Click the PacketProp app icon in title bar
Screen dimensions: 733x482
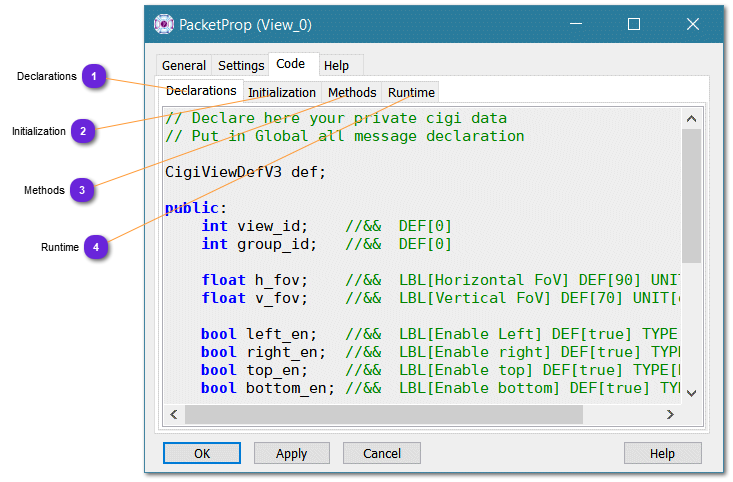[x=164, y=24]
